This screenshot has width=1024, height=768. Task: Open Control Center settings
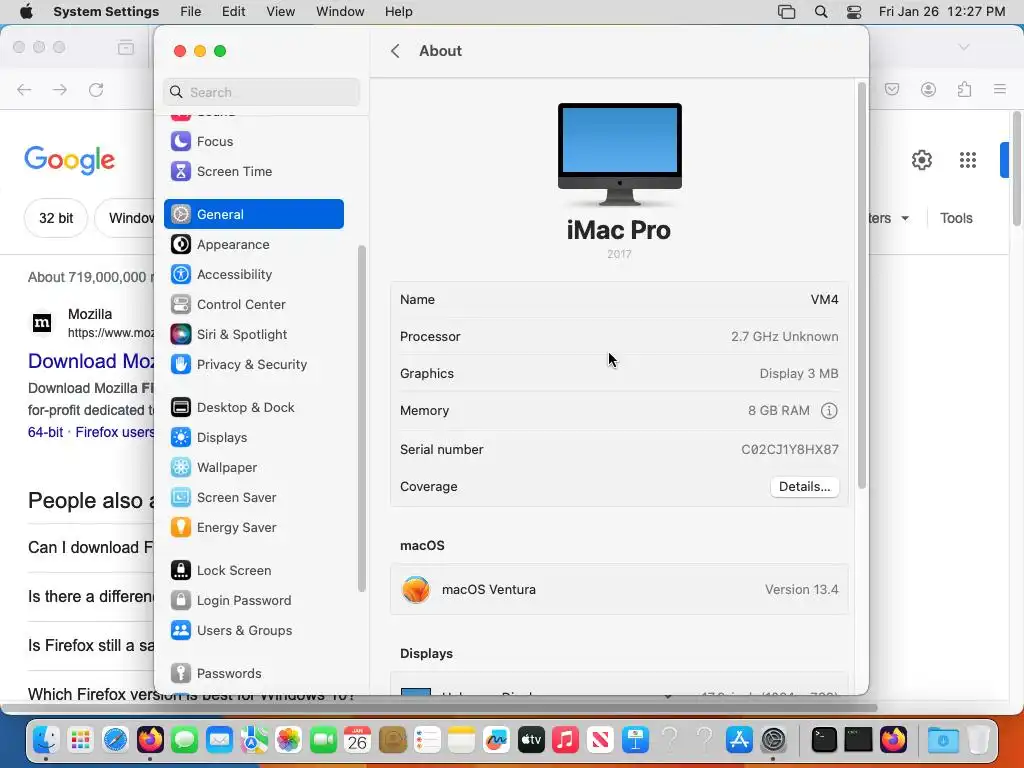(x=253, y=304)
